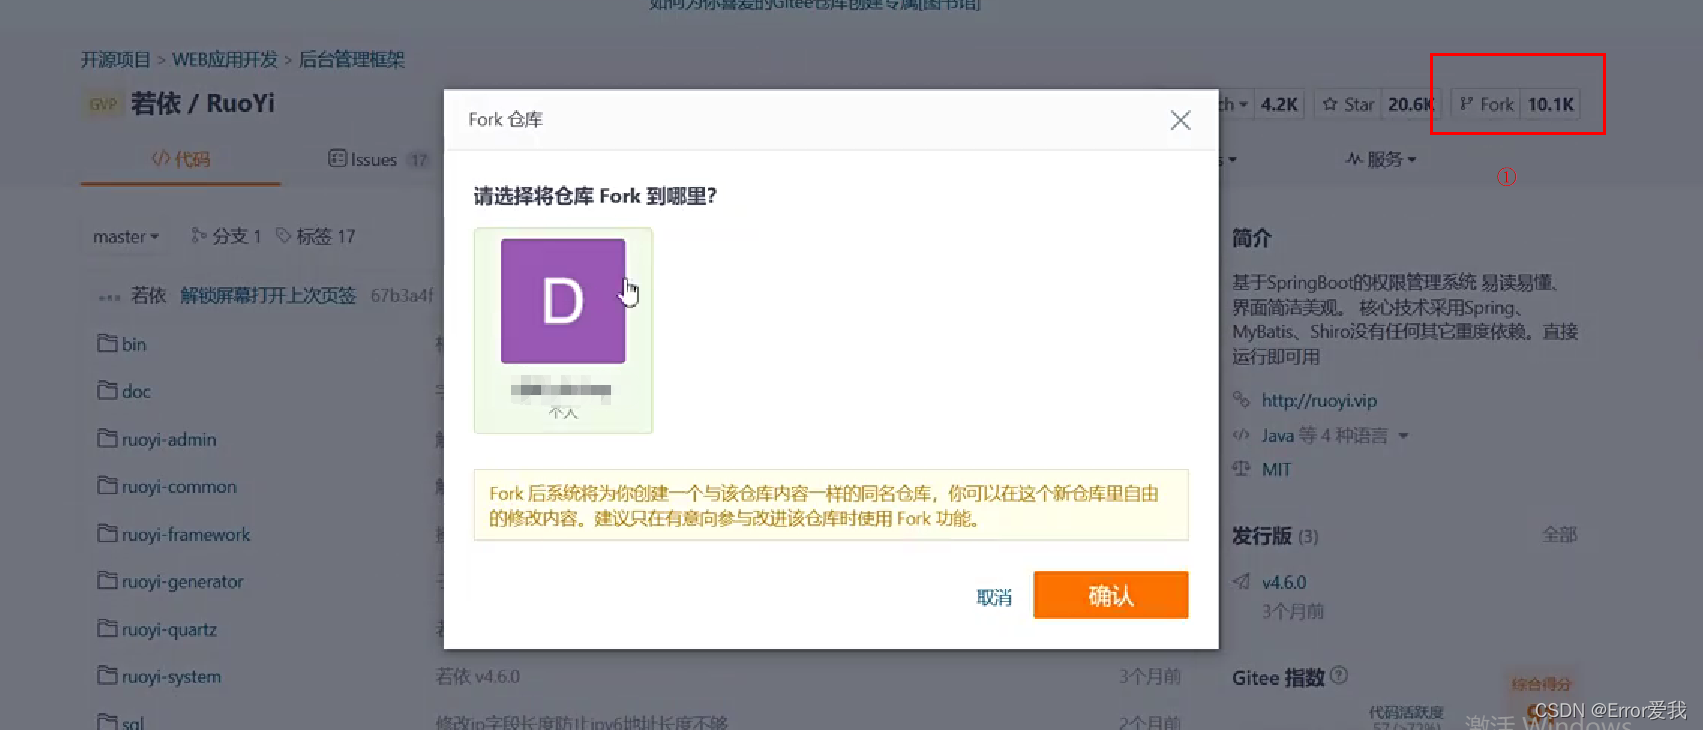The width and height of the screenshot is (1703, 730).
Task: Open the ruoyi-framework folder
Action: 186,535
